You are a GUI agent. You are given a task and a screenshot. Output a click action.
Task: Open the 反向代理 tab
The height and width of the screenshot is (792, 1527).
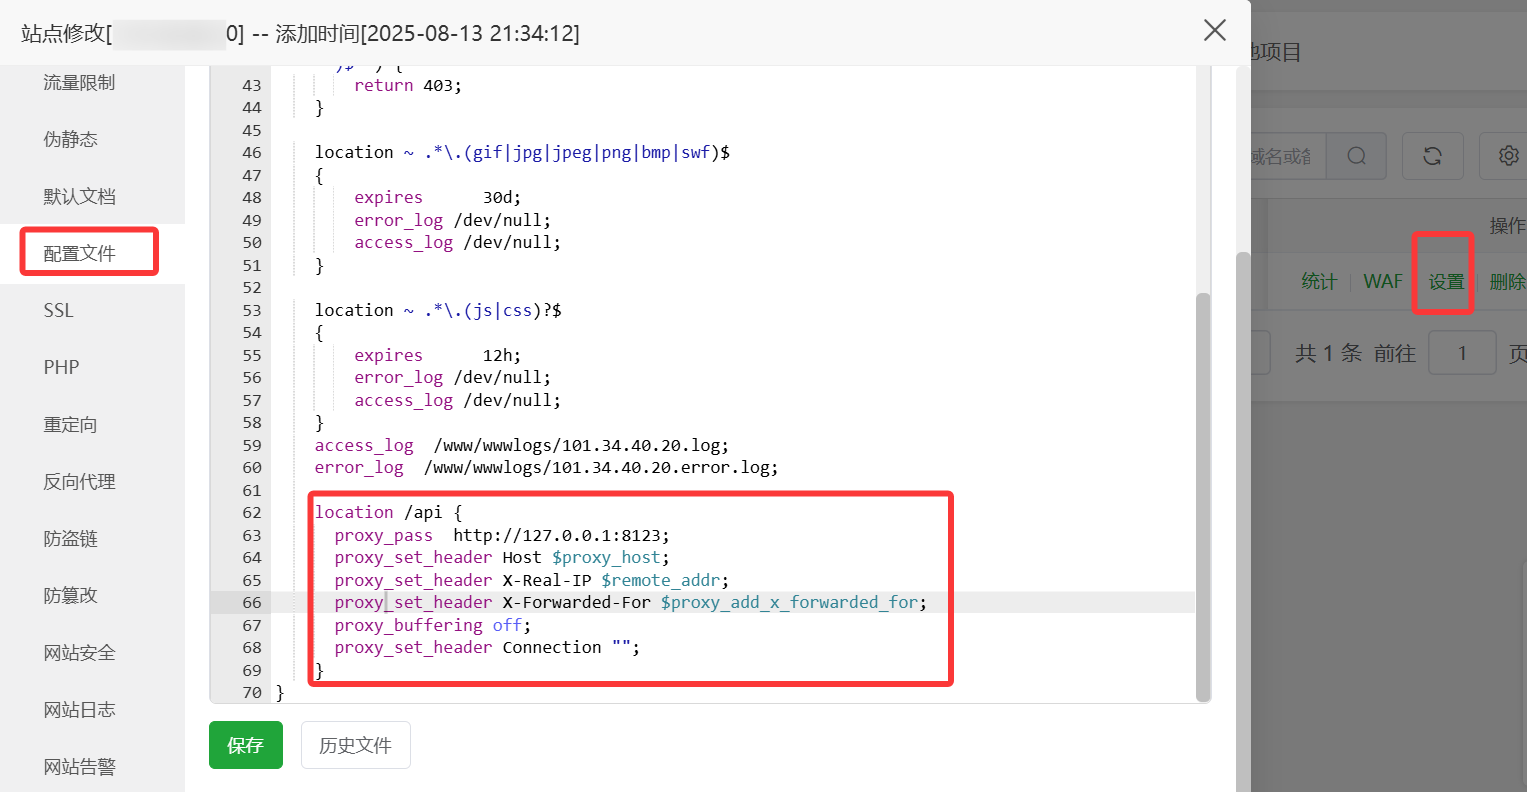pyautogui.click(x=79, y=482)
